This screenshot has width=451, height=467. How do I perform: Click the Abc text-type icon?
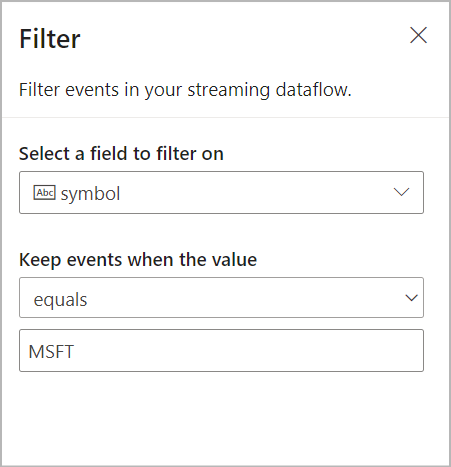44,193
